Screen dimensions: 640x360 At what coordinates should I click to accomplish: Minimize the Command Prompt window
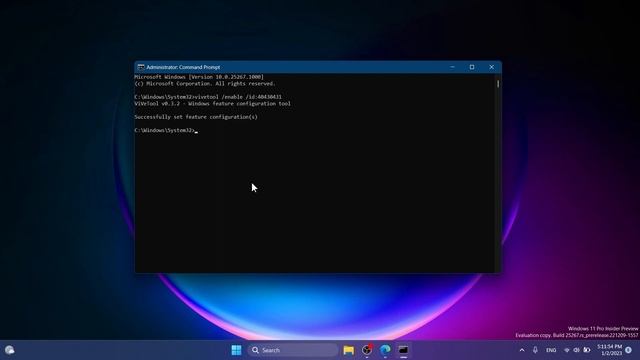[x=452, y=67]
